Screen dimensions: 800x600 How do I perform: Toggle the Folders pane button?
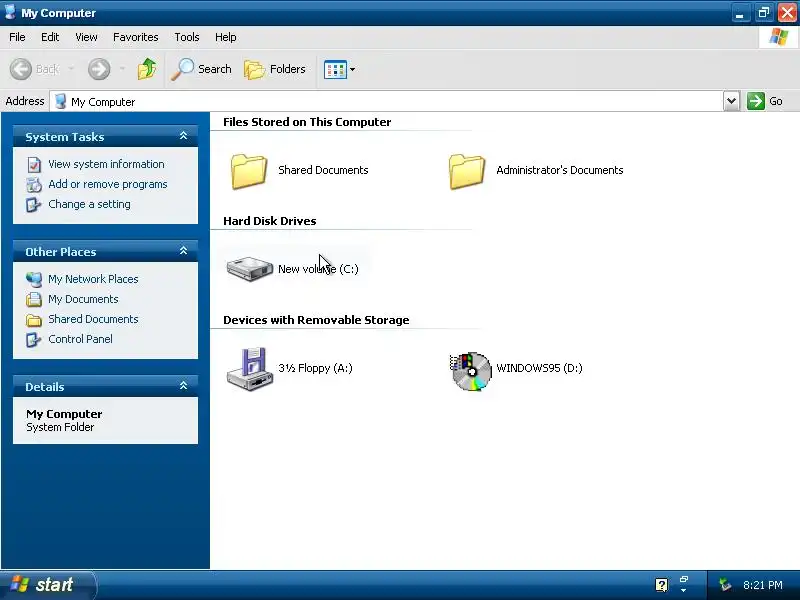(x=274, y=69)
